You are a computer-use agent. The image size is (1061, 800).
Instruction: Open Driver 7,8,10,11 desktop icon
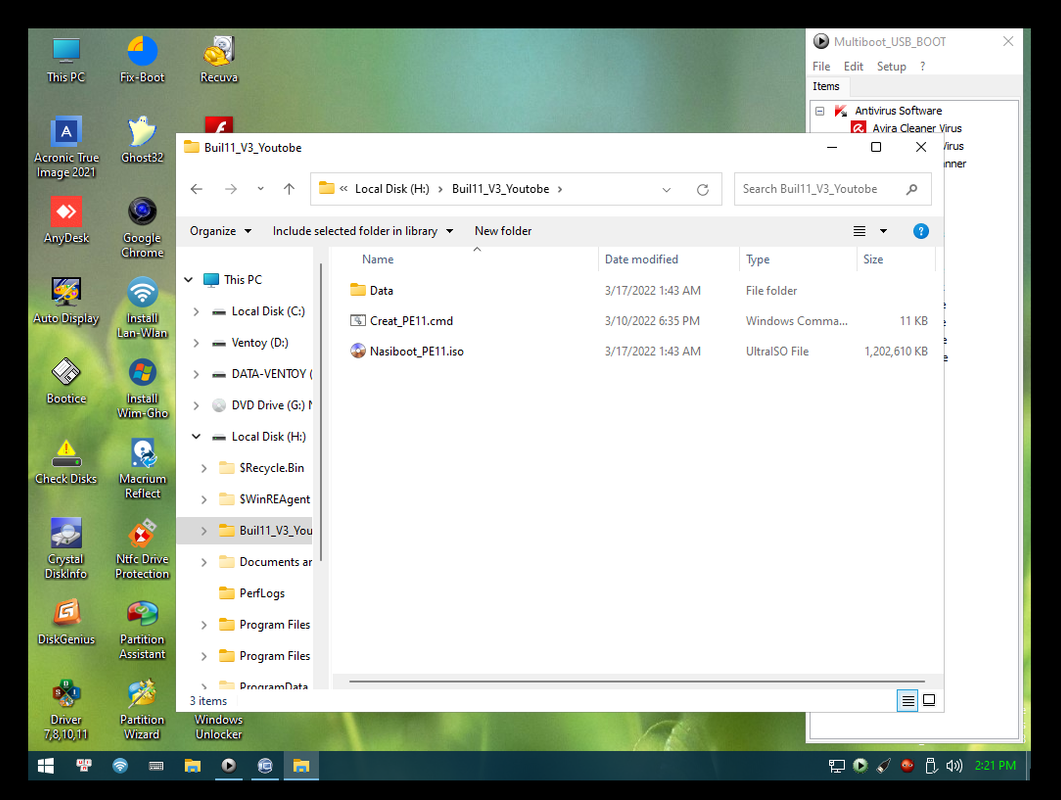click(66, 709)
